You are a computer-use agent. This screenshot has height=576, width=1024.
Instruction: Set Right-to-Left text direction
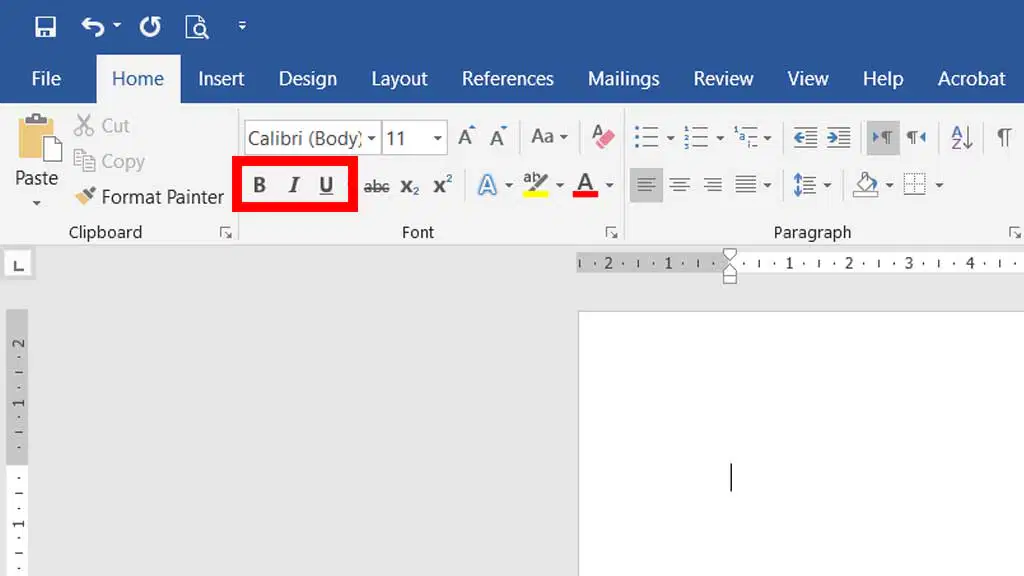[916, 137]
